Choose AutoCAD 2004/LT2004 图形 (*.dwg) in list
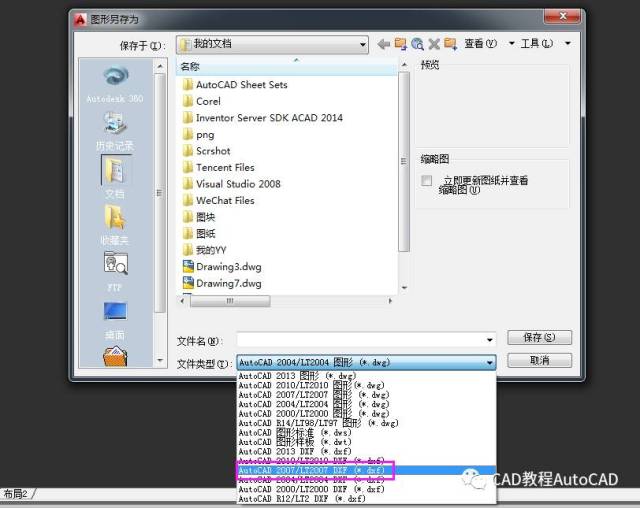This screenshot has width=640, height=508. pyautogui.click(x=367, y=404)
